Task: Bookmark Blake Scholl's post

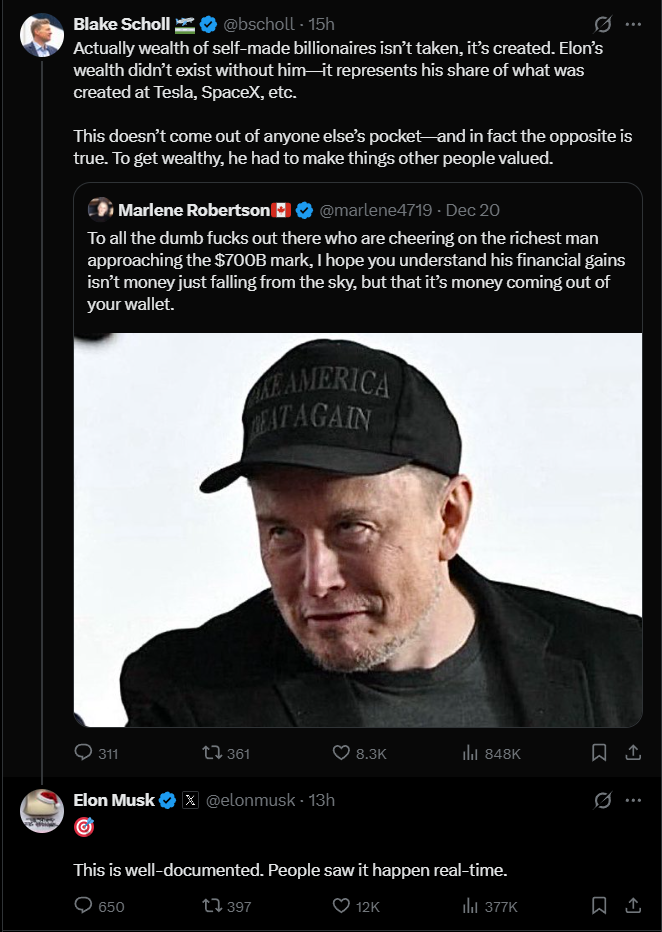Action: coord(599,753)
